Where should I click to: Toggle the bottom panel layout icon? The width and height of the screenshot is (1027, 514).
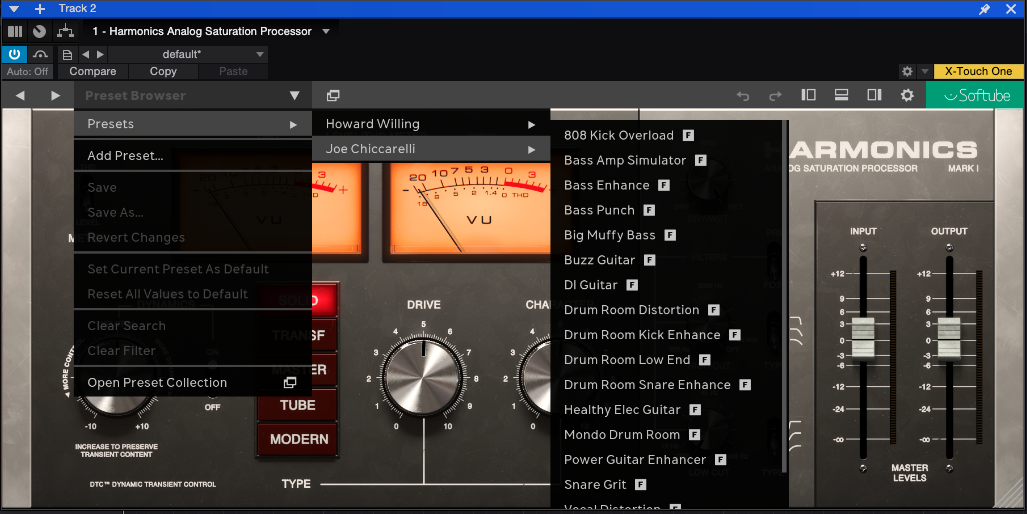coord(842,95)
